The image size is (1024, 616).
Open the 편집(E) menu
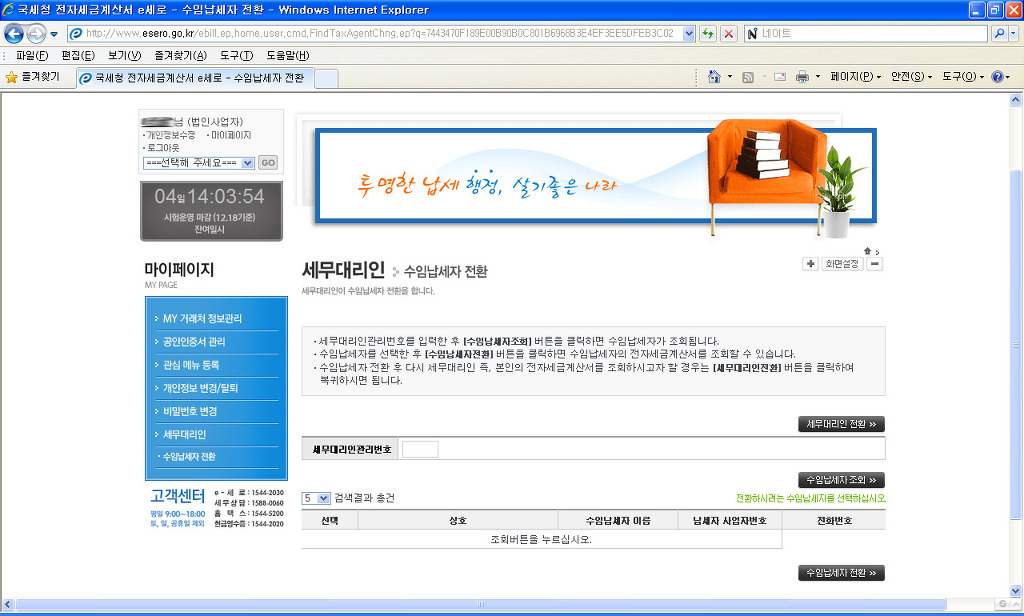pos(78,56)
